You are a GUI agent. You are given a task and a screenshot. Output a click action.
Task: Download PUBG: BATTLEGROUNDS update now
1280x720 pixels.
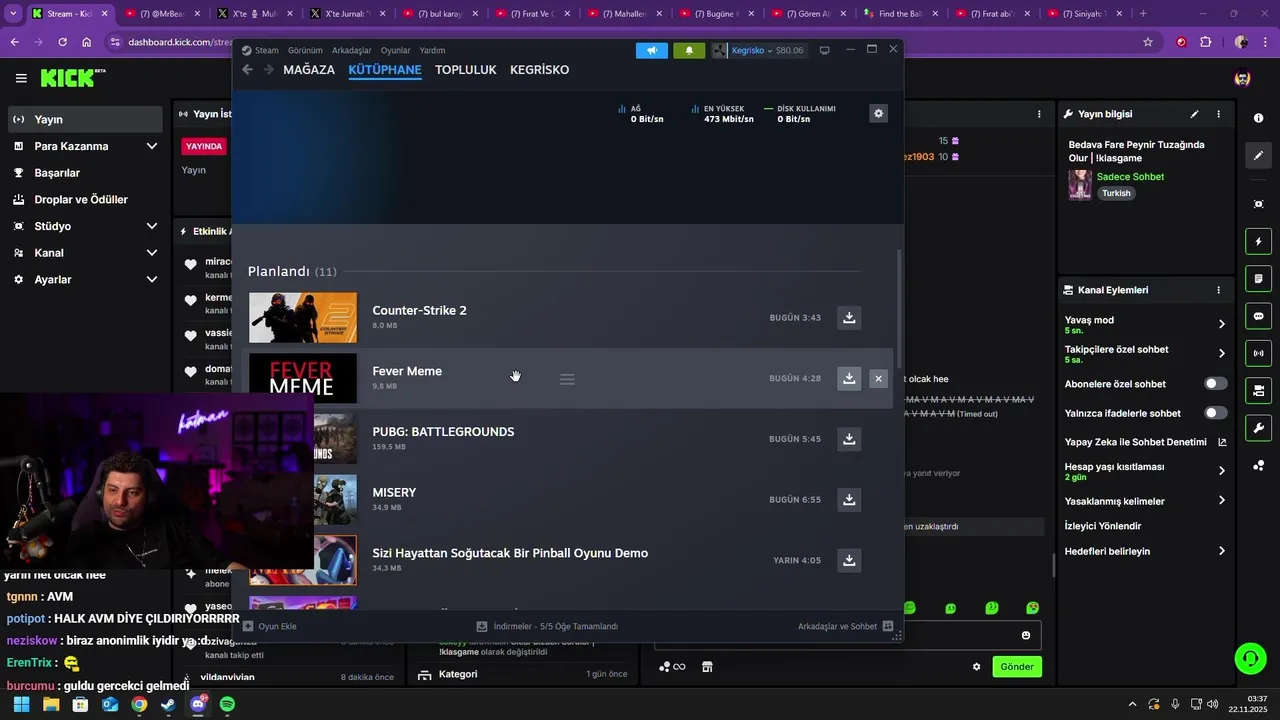[849, 439]
